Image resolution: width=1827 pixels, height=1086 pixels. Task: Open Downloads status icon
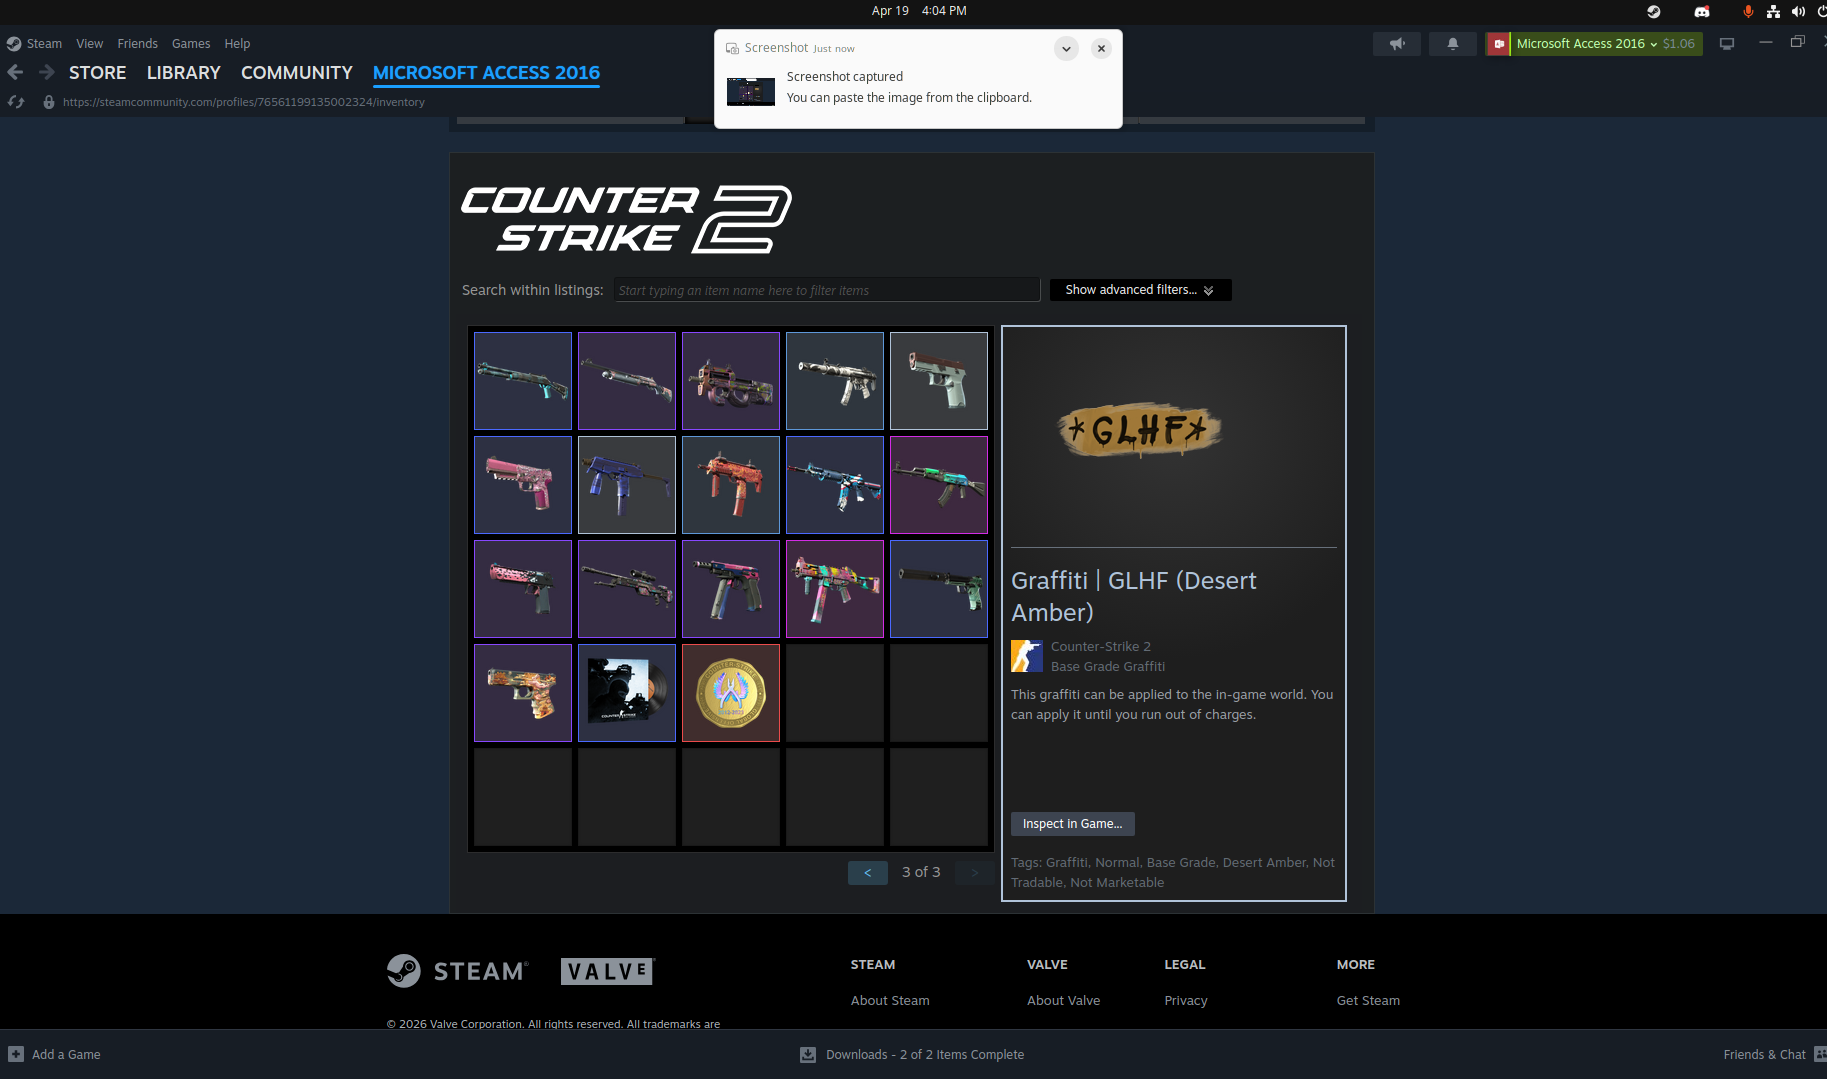(808, 1054)
